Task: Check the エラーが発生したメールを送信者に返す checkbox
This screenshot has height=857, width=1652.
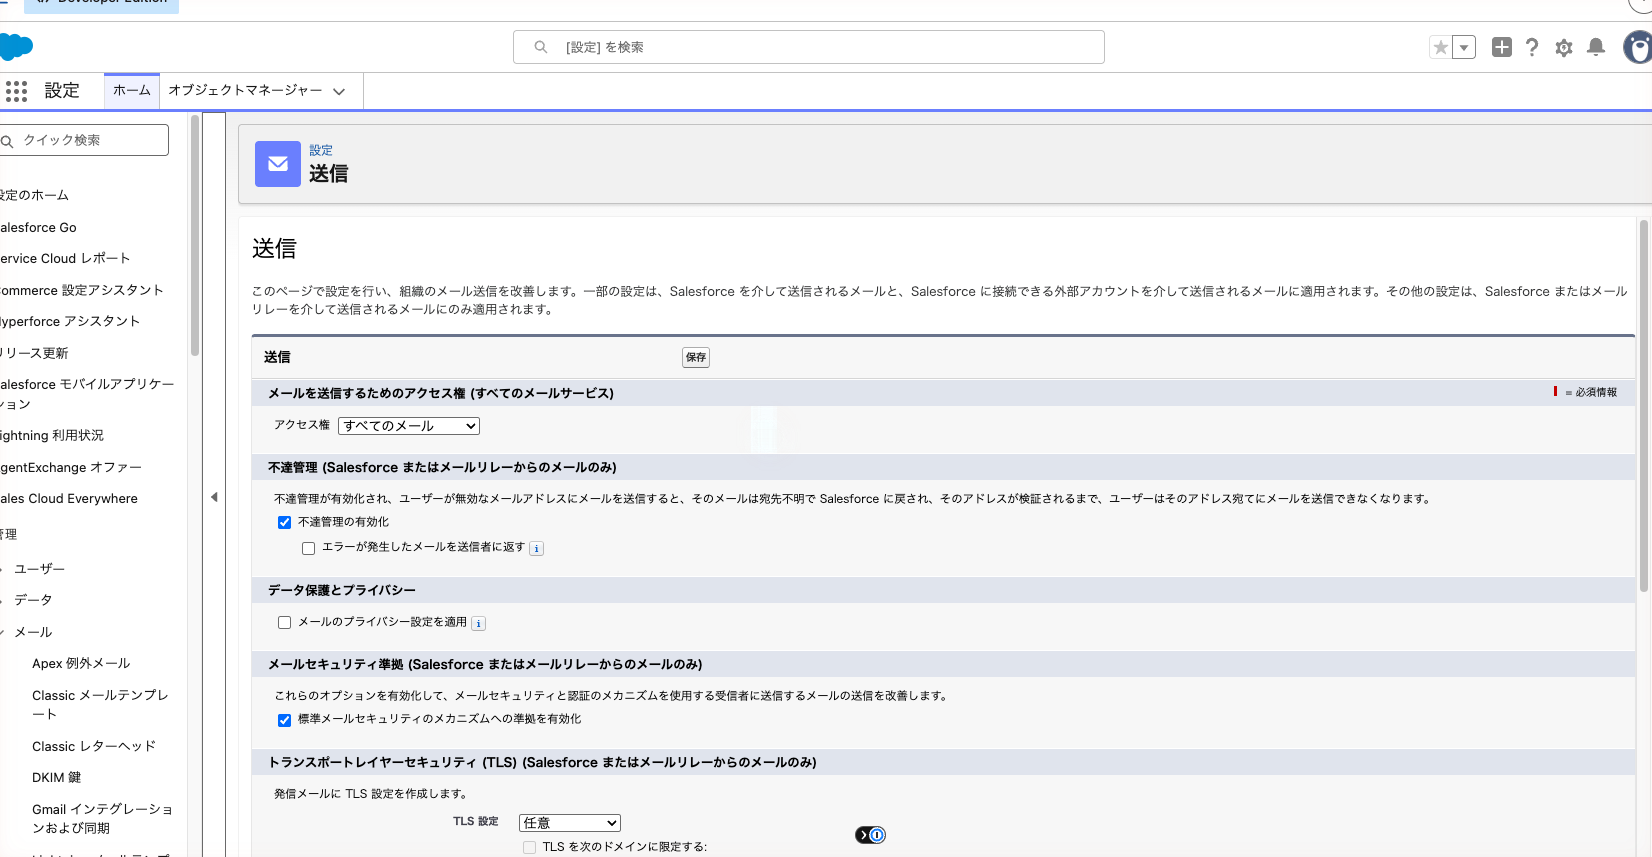Action: (x=308, y=548)
